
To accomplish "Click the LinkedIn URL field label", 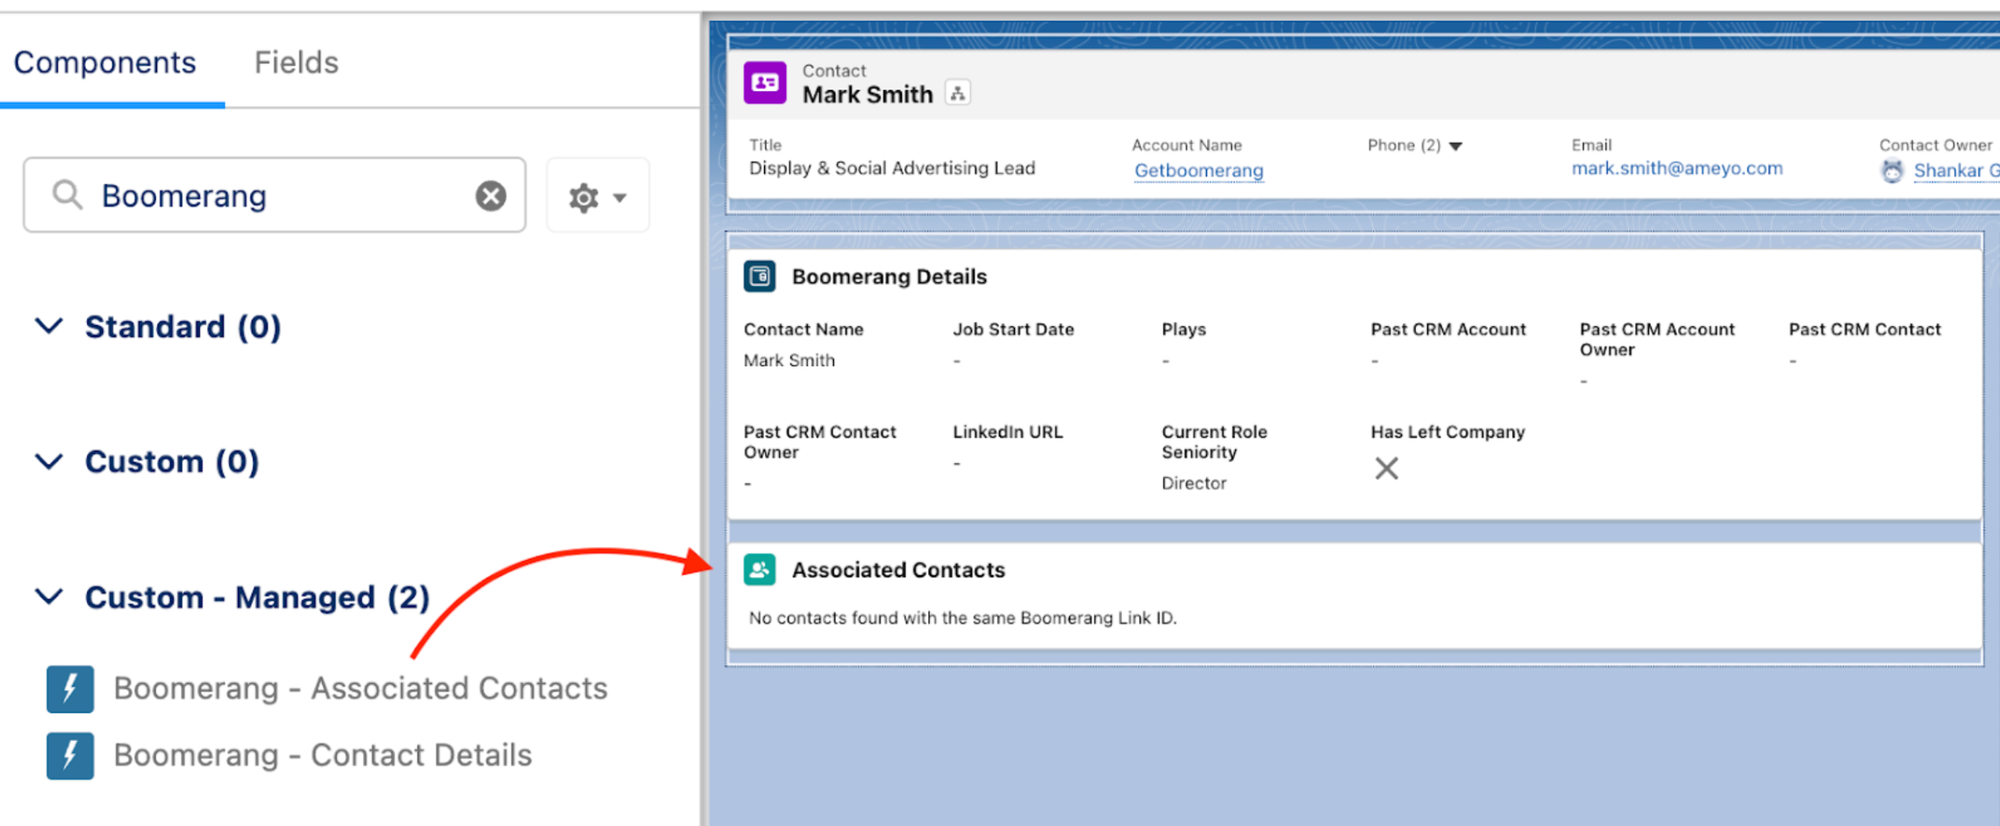I will [1007, 433].
